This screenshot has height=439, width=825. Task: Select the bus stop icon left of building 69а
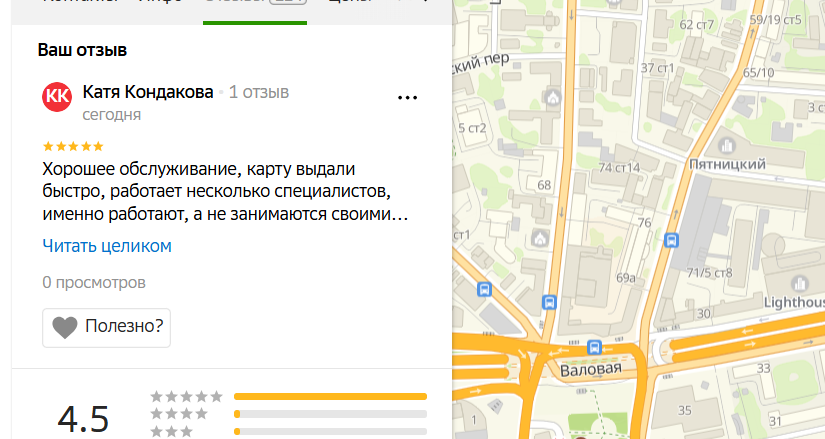point(549,303)
